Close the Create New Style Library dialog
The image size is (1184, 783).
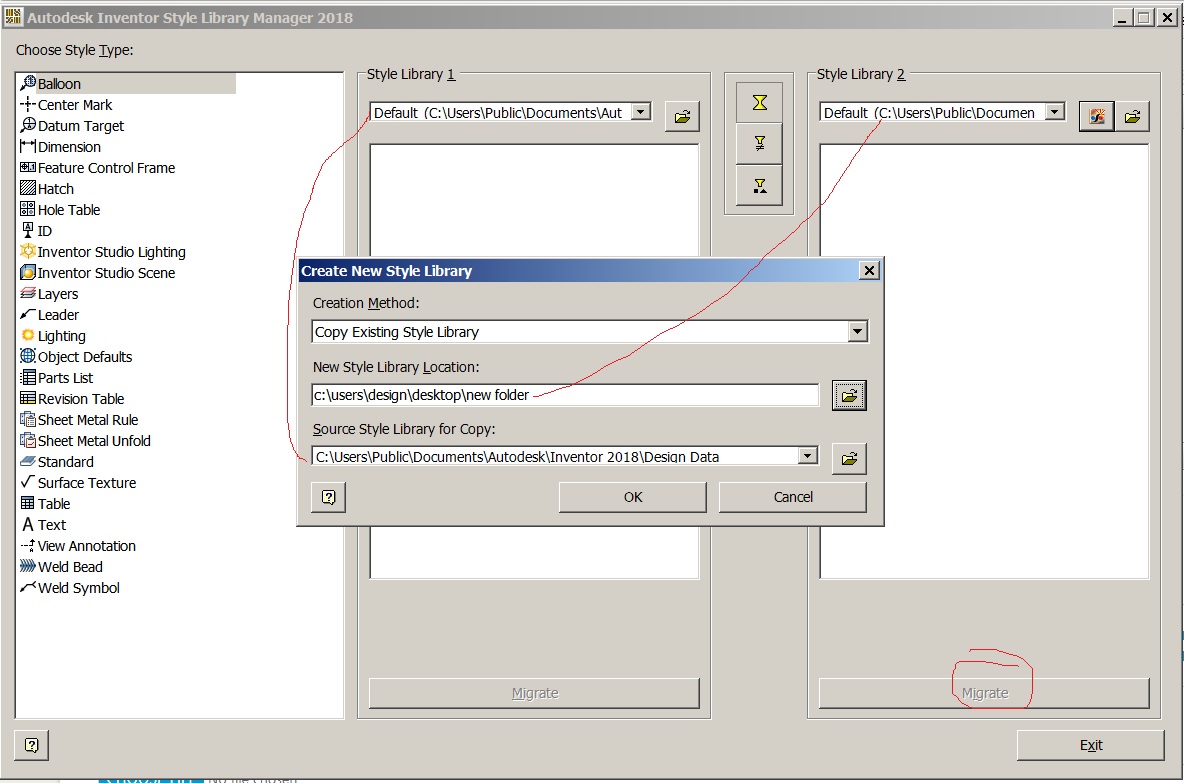click(869, 270)
